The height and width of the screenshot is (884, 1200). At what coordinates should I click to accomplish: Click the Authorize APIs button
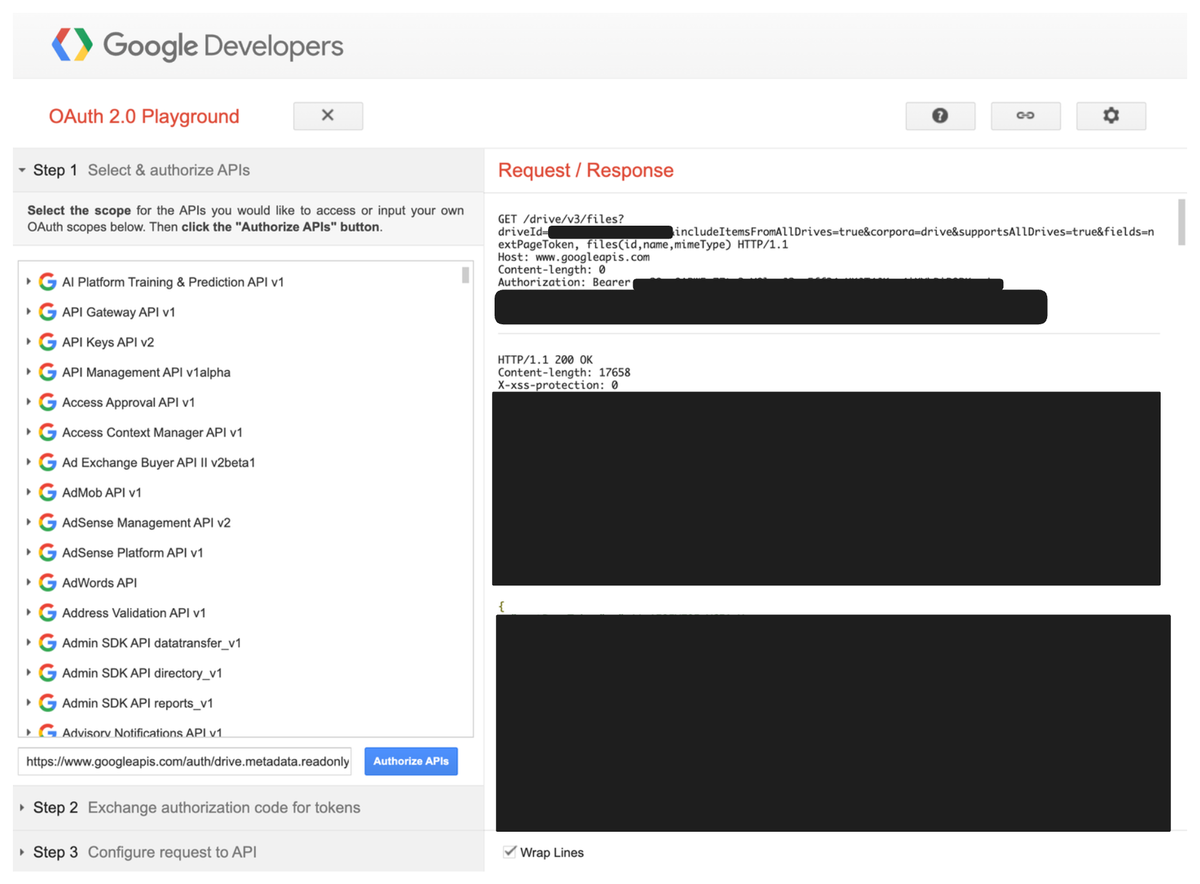click(411, 761)
